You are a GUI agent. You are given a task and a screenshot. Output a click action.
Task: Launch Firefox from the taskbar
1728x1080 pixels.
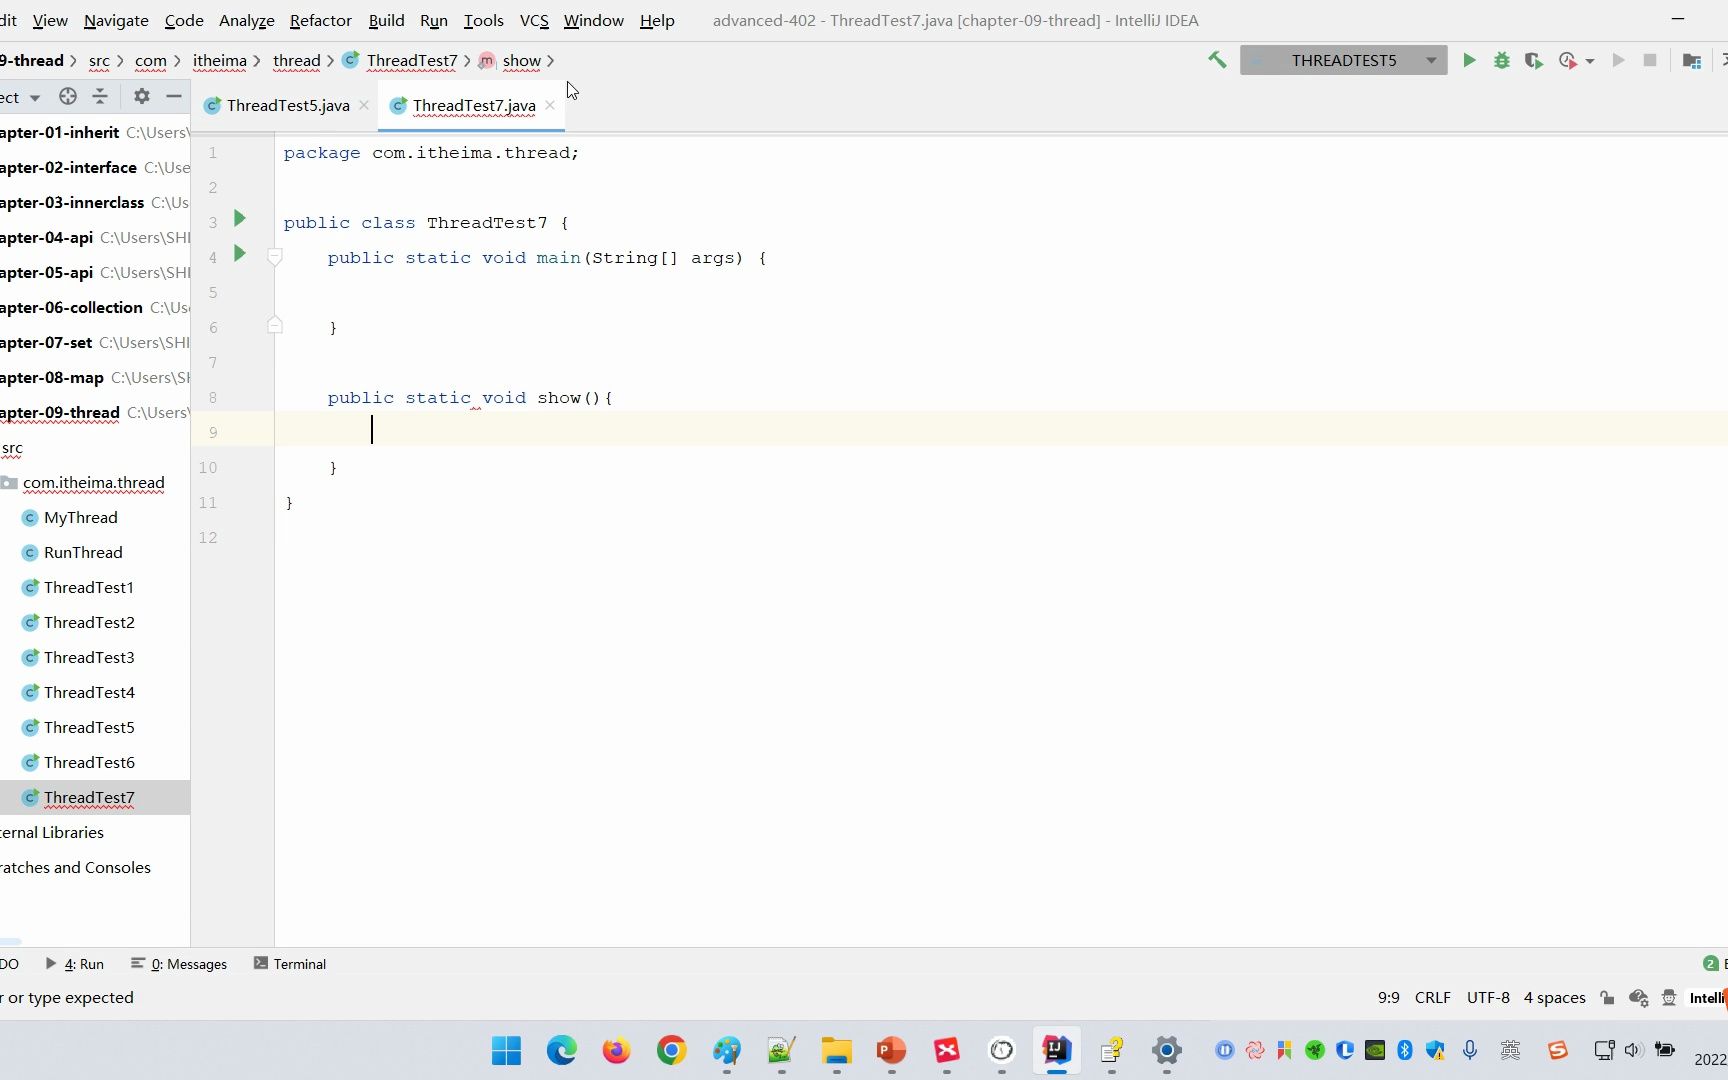click(616, 1050)
